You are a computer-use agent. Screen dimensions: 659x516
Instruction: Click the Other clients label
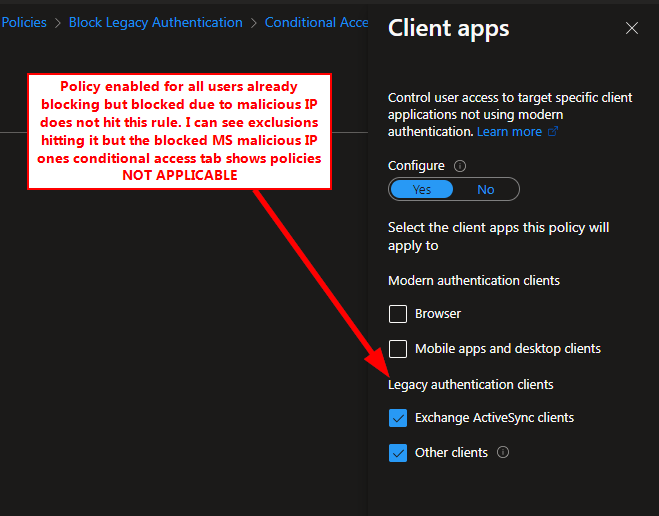(x=451, y=453)
